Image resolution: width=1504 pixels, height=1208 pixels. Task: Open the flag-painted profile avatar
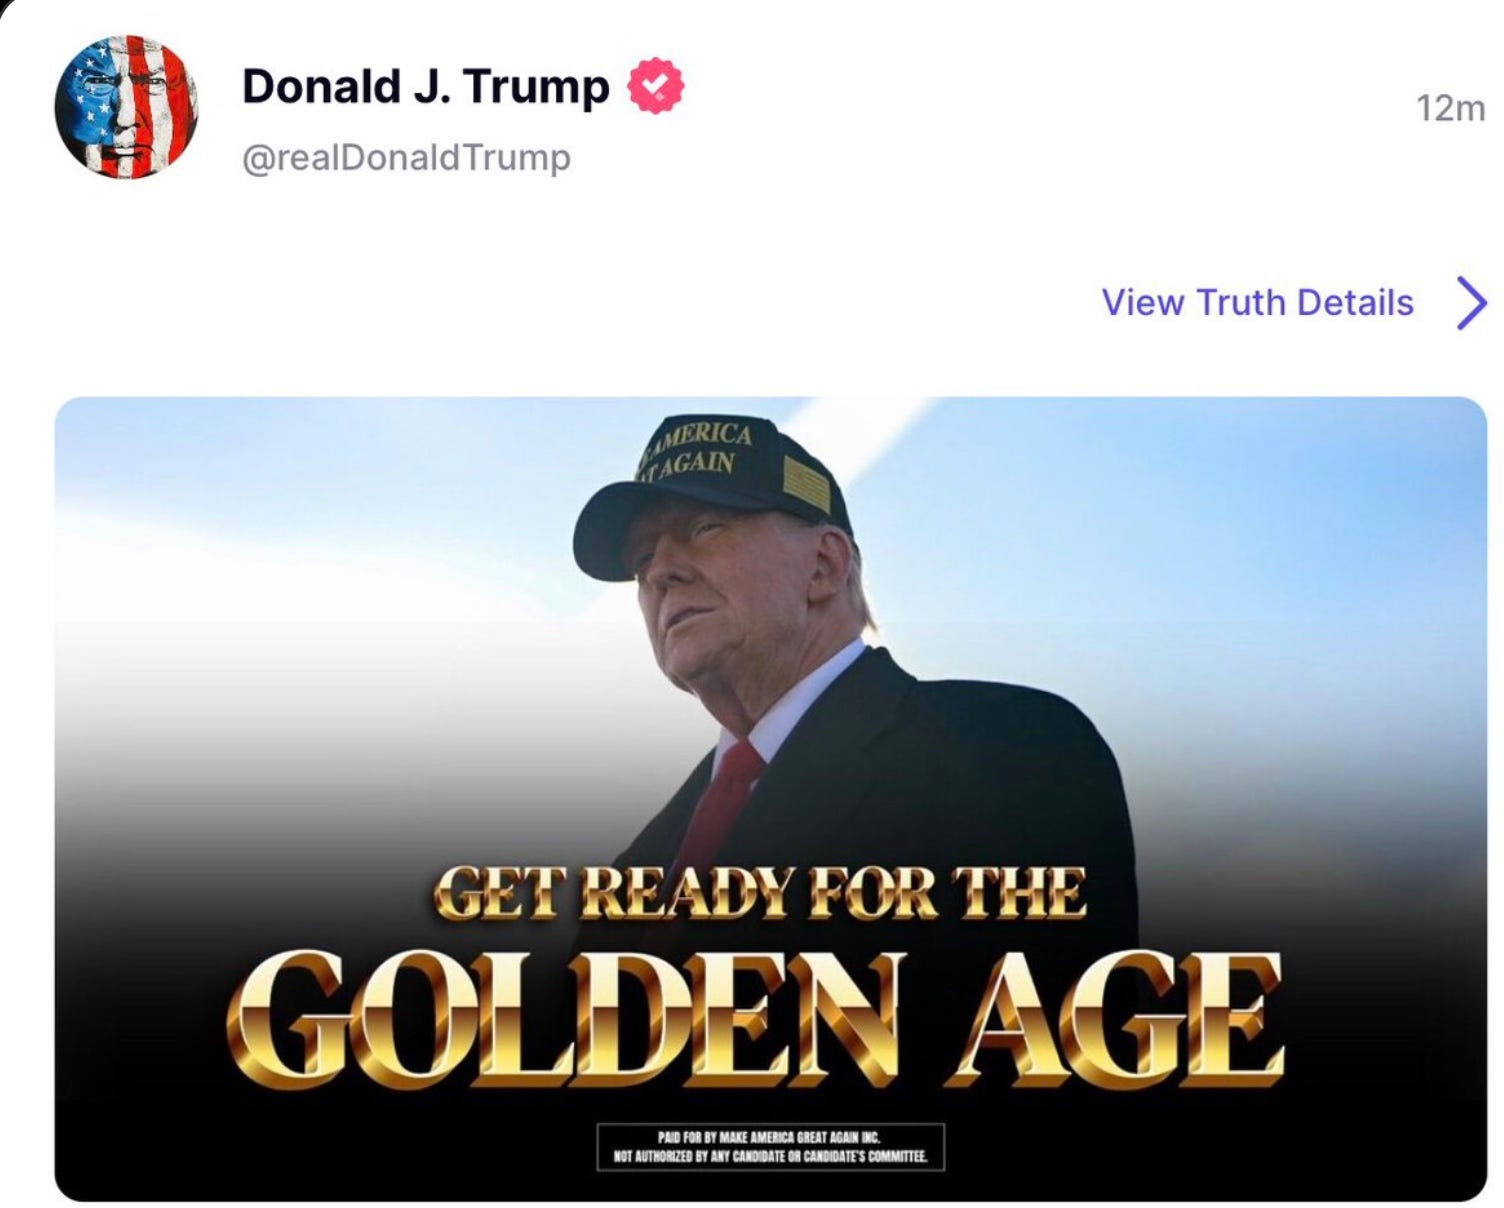pos(126,107)
